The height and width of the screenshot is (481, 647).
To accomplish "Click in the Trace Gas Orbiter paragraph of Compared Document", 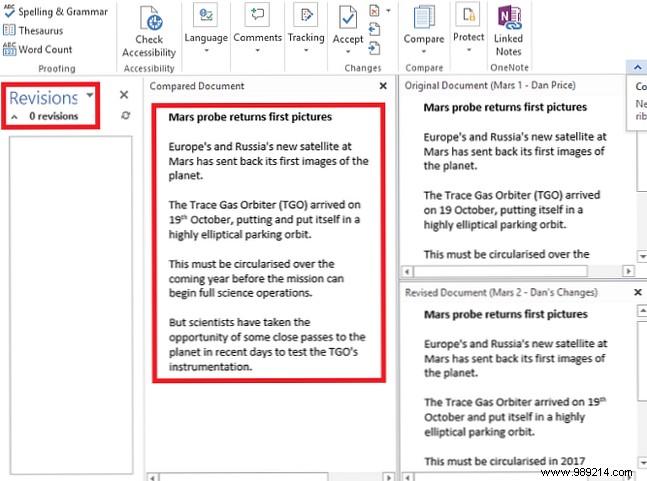I will click(x=264, y=219).
